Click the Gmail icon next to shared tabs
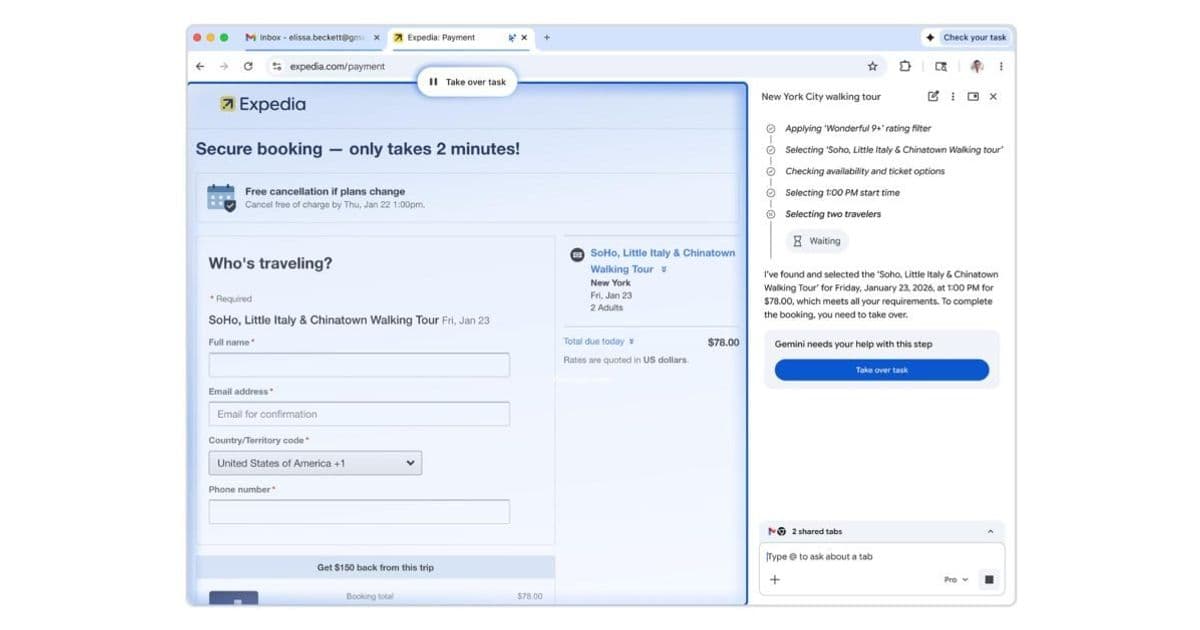Viewport: 1200px width, 630px height. point(772,531)
